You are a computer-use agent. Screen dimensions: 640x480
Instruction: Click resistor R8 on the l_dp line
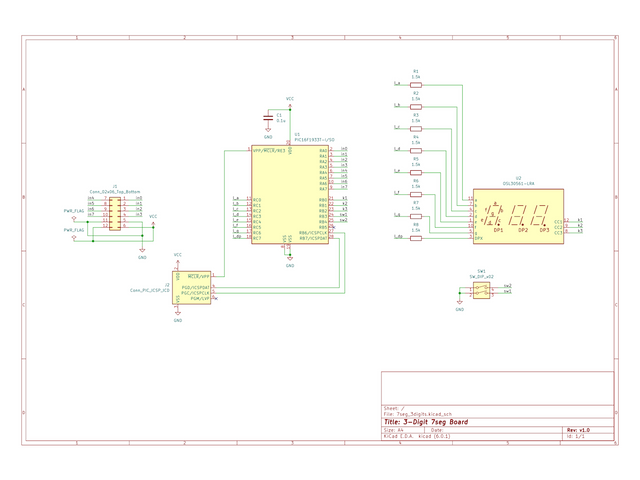tap(416, 238)
